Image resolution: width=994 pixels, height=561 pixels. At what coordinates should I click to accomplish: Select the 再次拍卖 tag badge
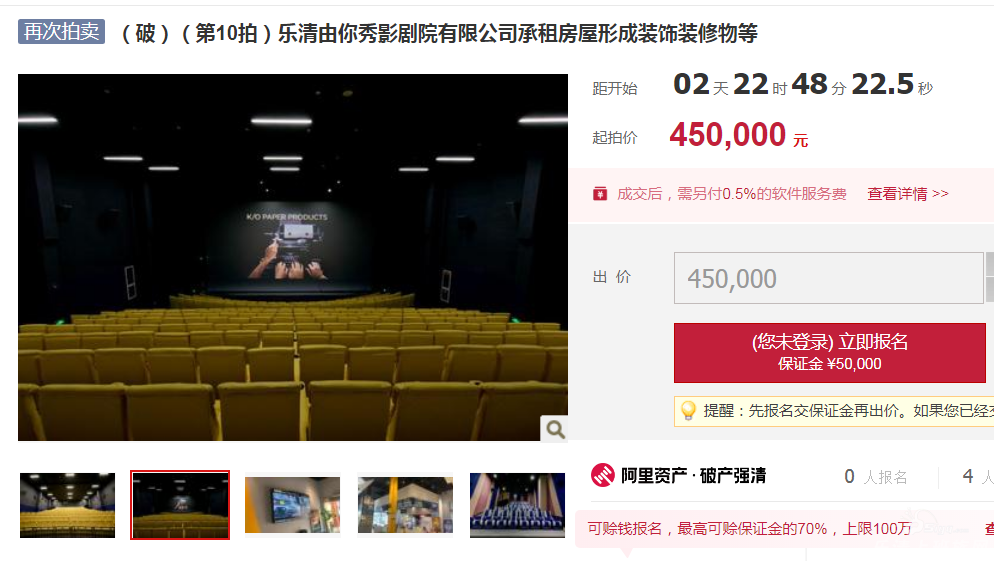tap(61, 31)
